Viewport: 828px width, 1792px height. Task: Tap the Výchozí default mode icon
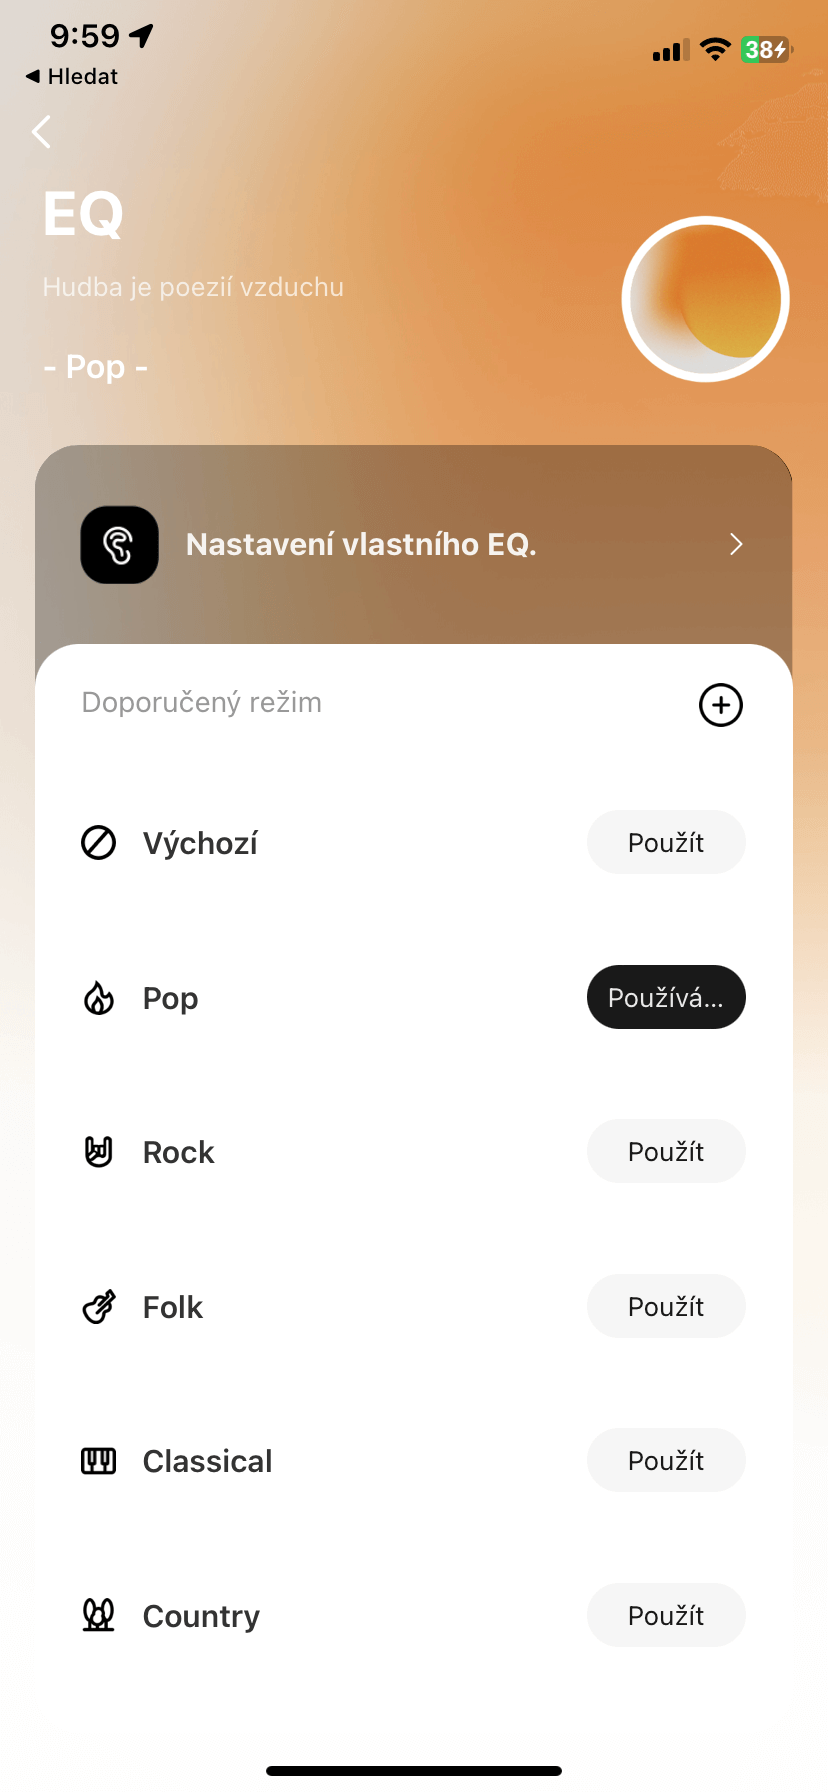click(98, 843)
